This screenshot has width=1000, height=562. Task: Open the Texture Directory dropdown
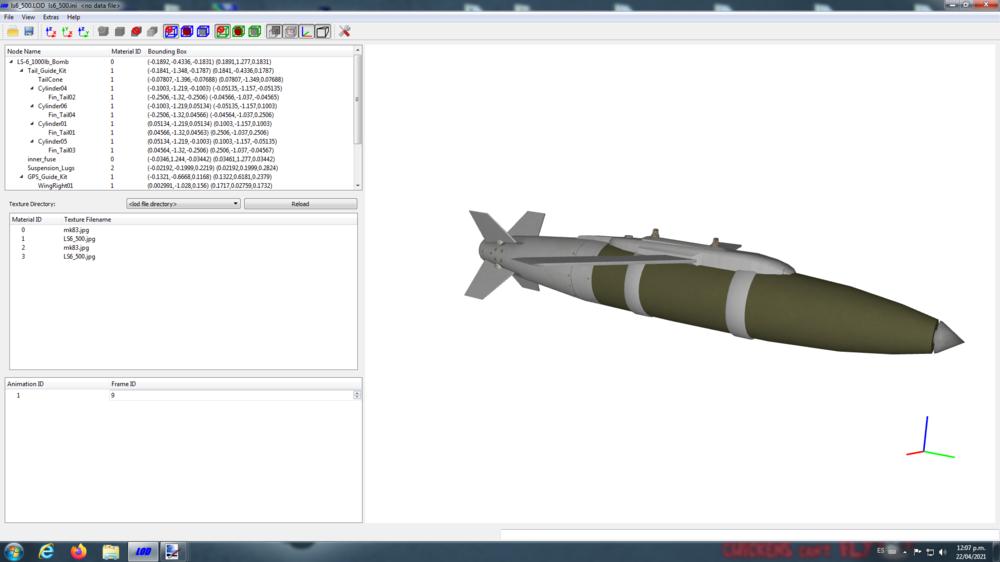coord(183,203)
